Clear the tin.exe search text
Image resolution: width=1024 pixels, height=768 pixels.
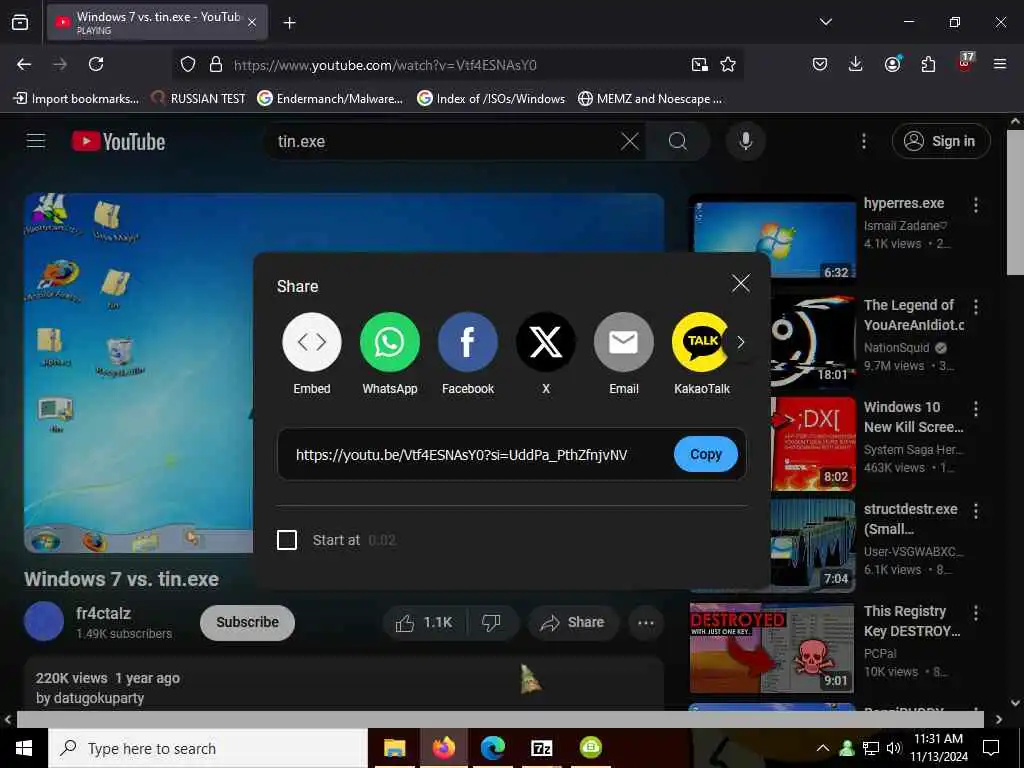(630, 141)
